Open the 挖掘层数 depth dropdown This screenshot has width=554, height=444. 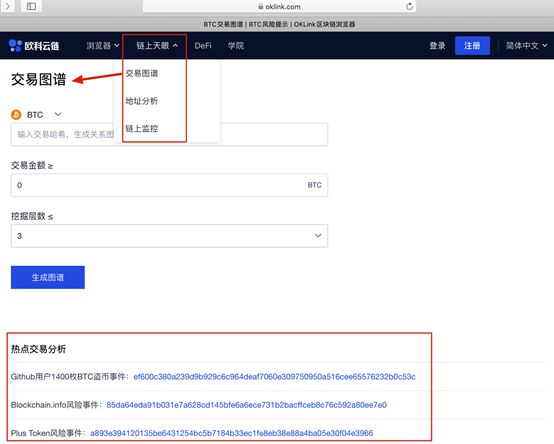pyautogui.click(x=169, y=236)
